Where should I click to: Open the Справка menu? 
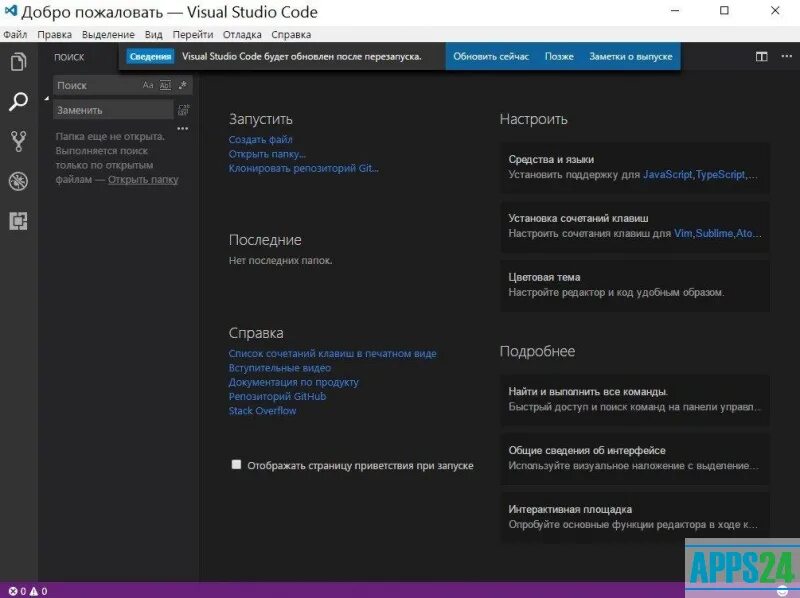(291, 35)
